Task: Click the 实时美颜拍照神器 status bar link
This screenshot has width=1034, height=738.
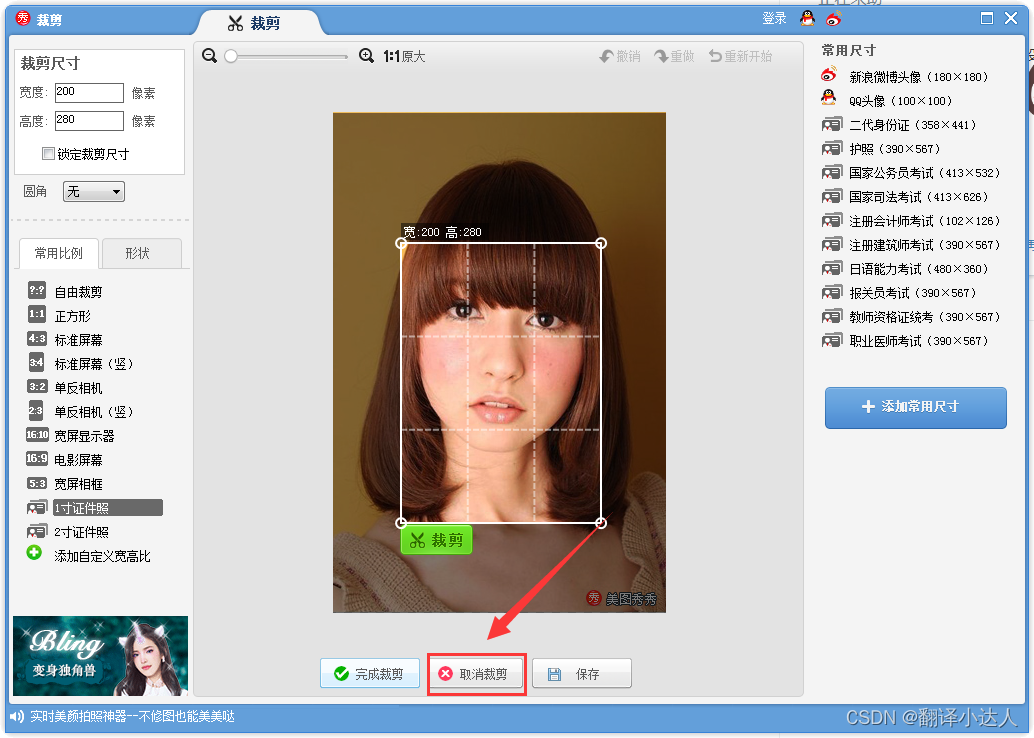Action: point(132,716)
